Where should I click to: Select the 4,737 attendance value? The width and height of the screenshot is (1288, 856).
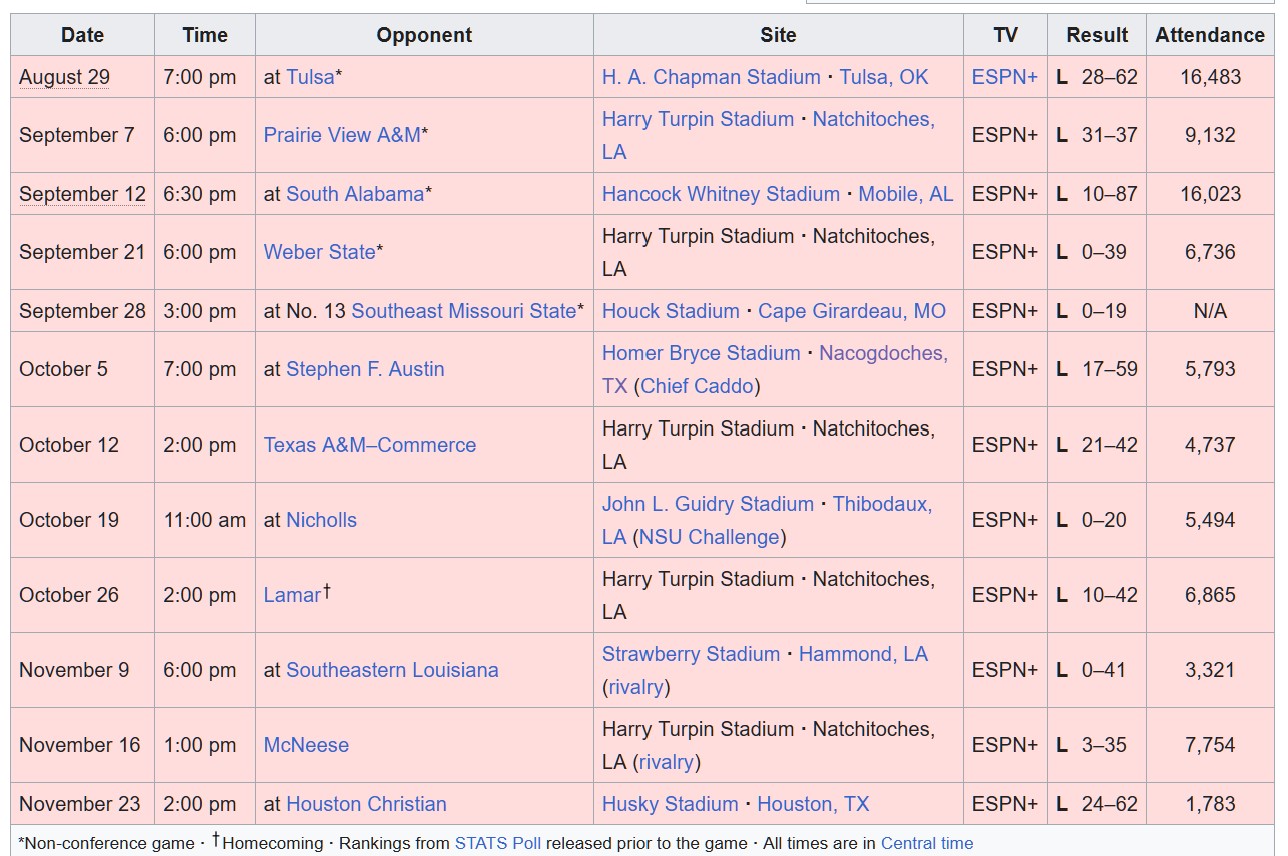[x=1210, y=445]
